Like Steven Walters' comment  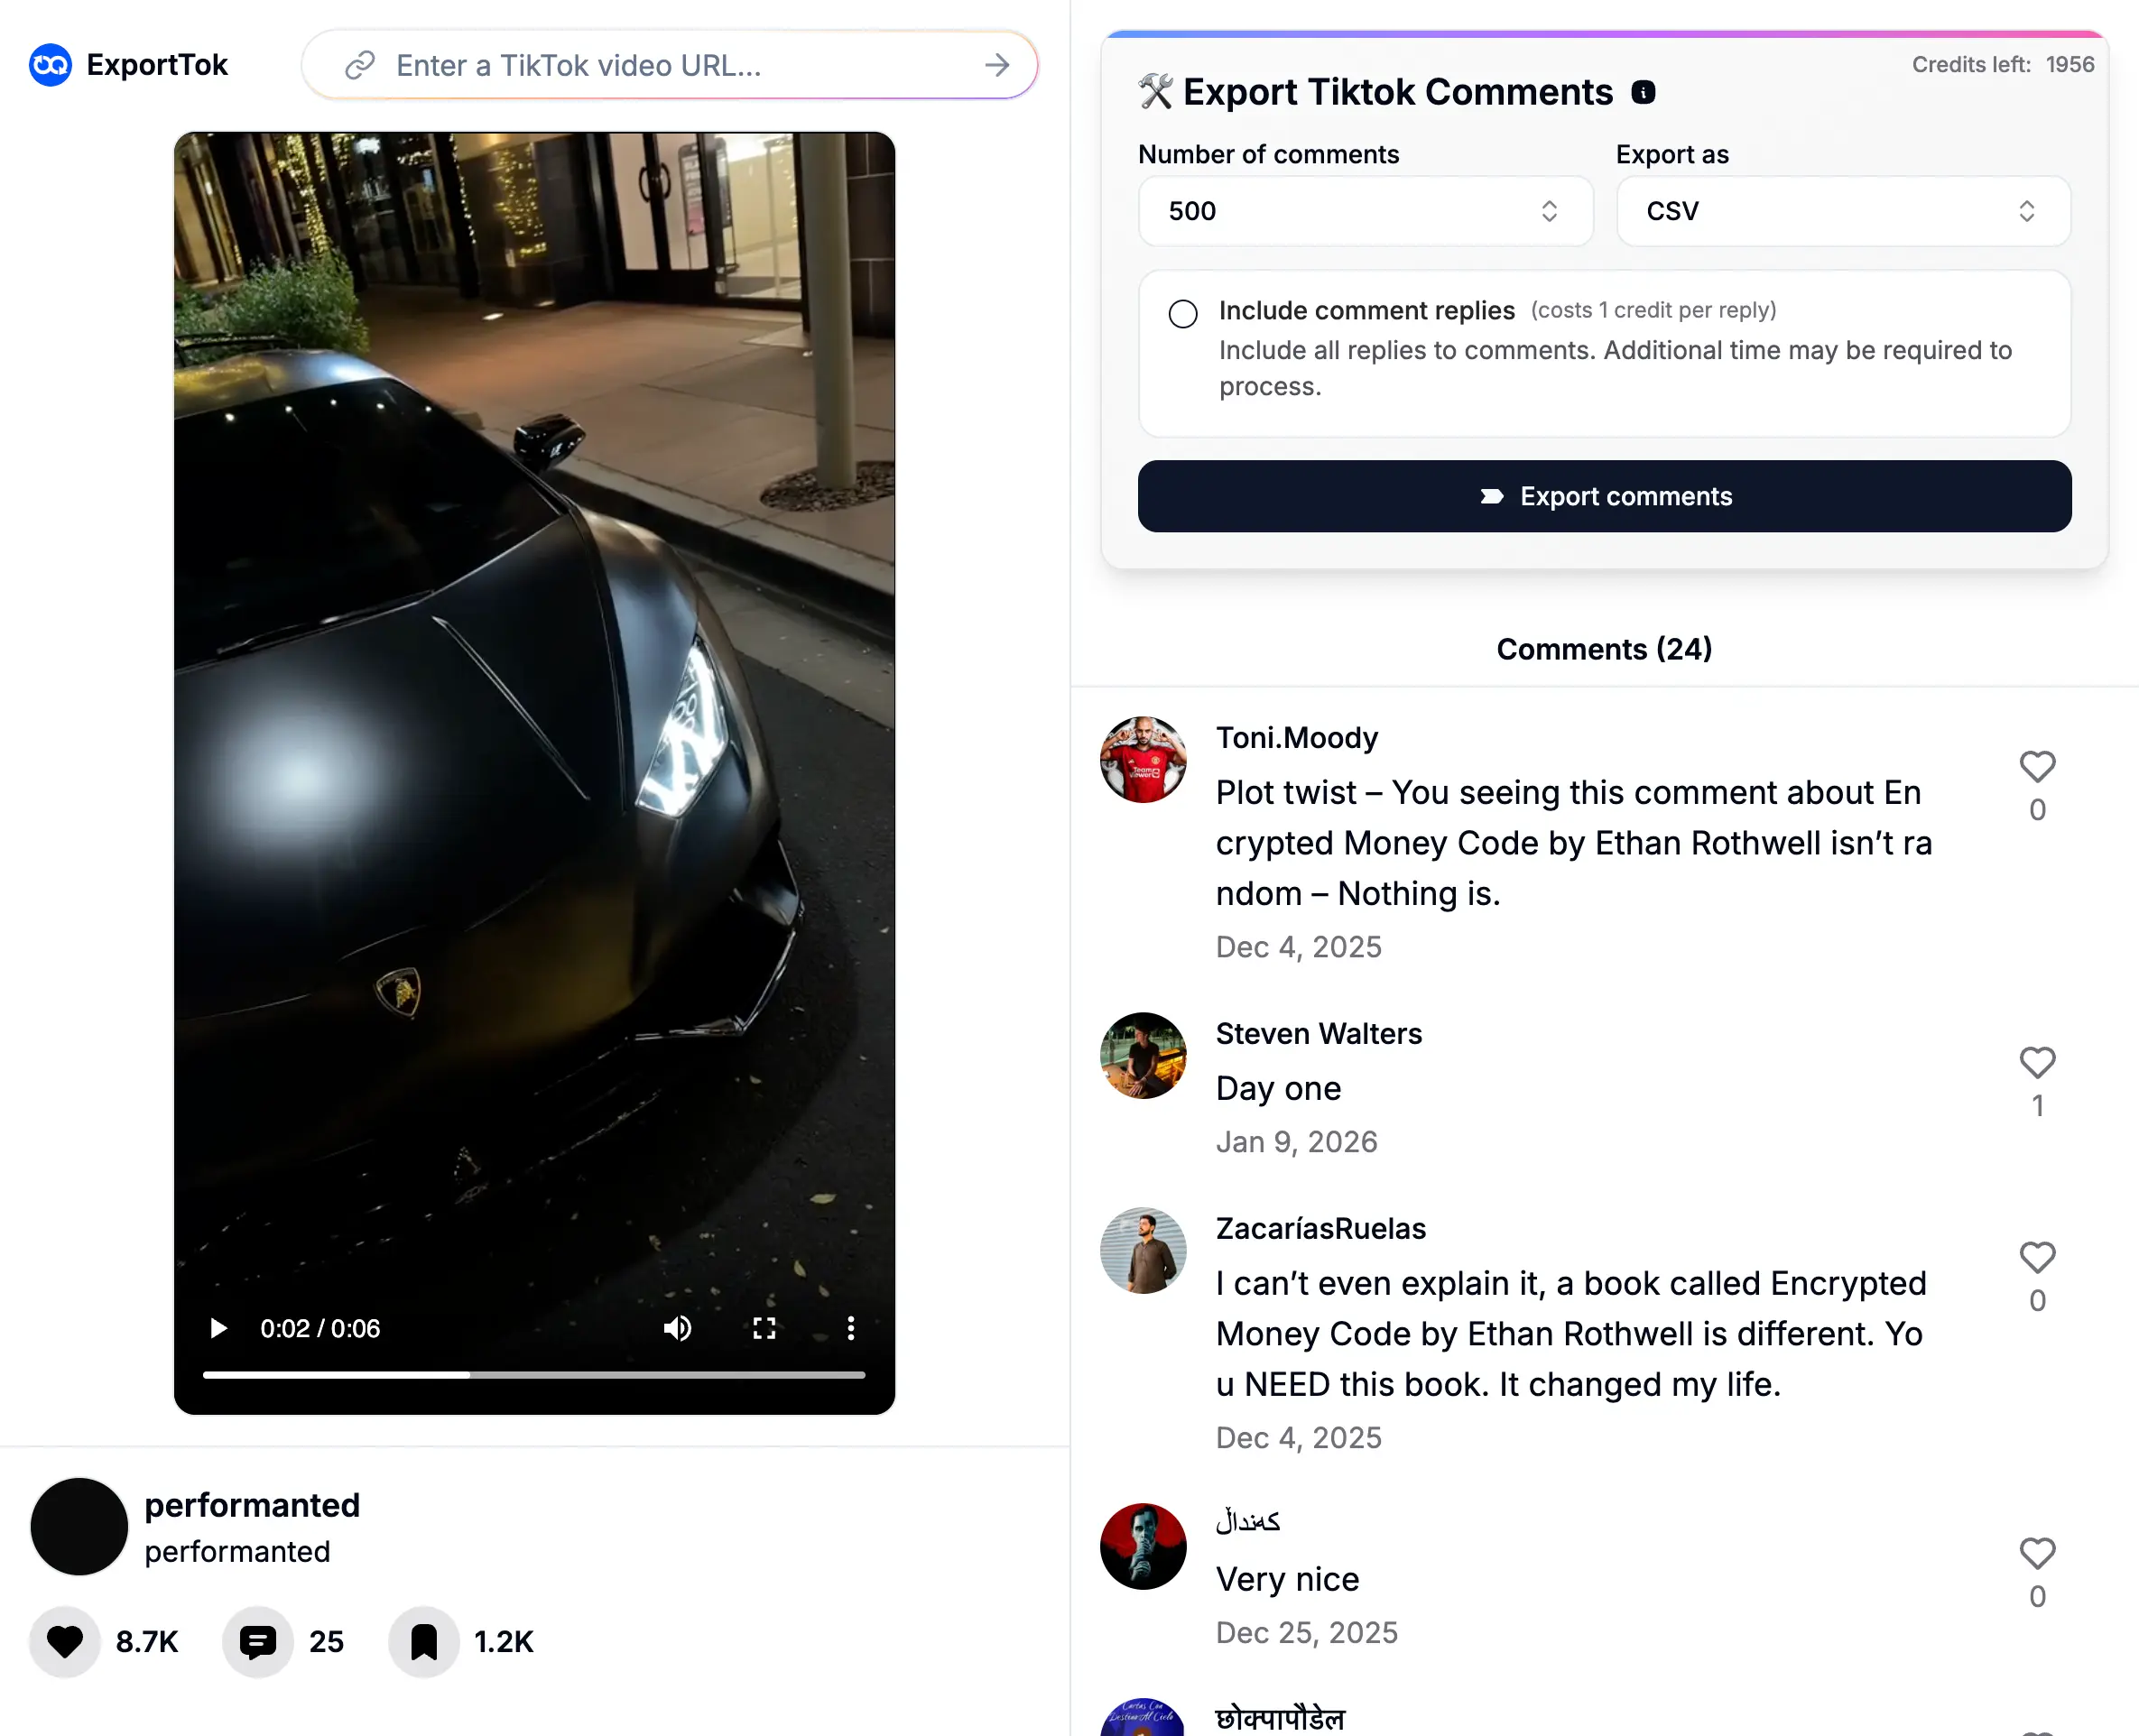[x=2037, y=1062]
